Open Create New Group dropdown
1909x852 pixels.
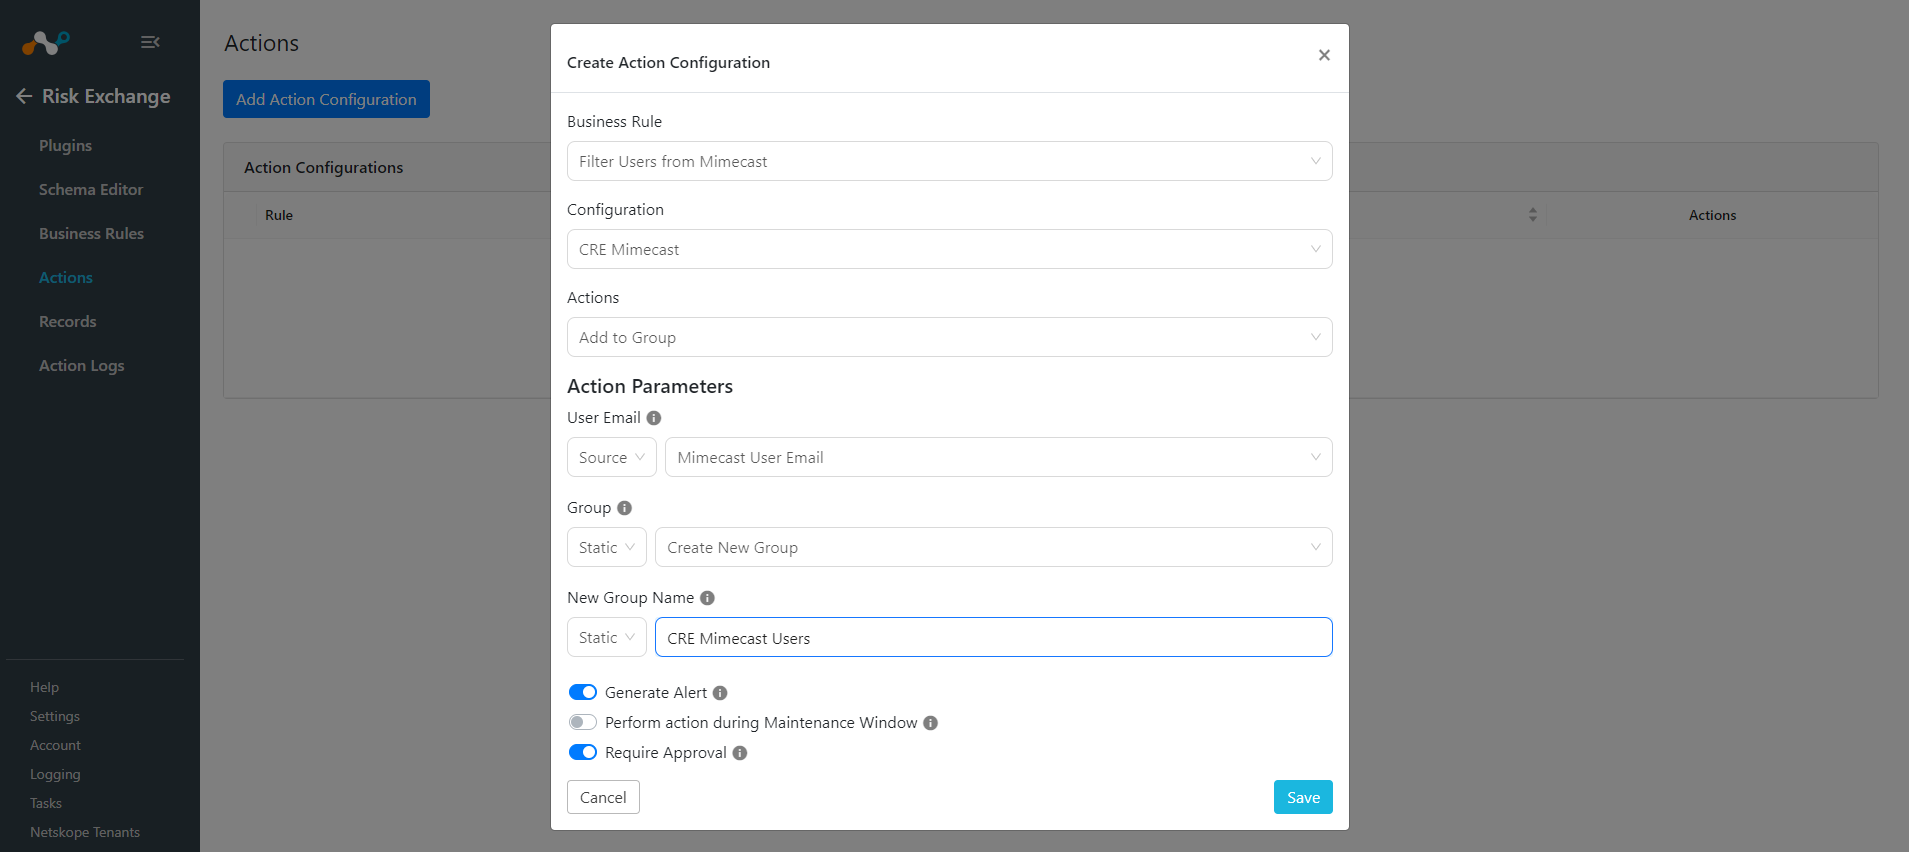point(993,547)
